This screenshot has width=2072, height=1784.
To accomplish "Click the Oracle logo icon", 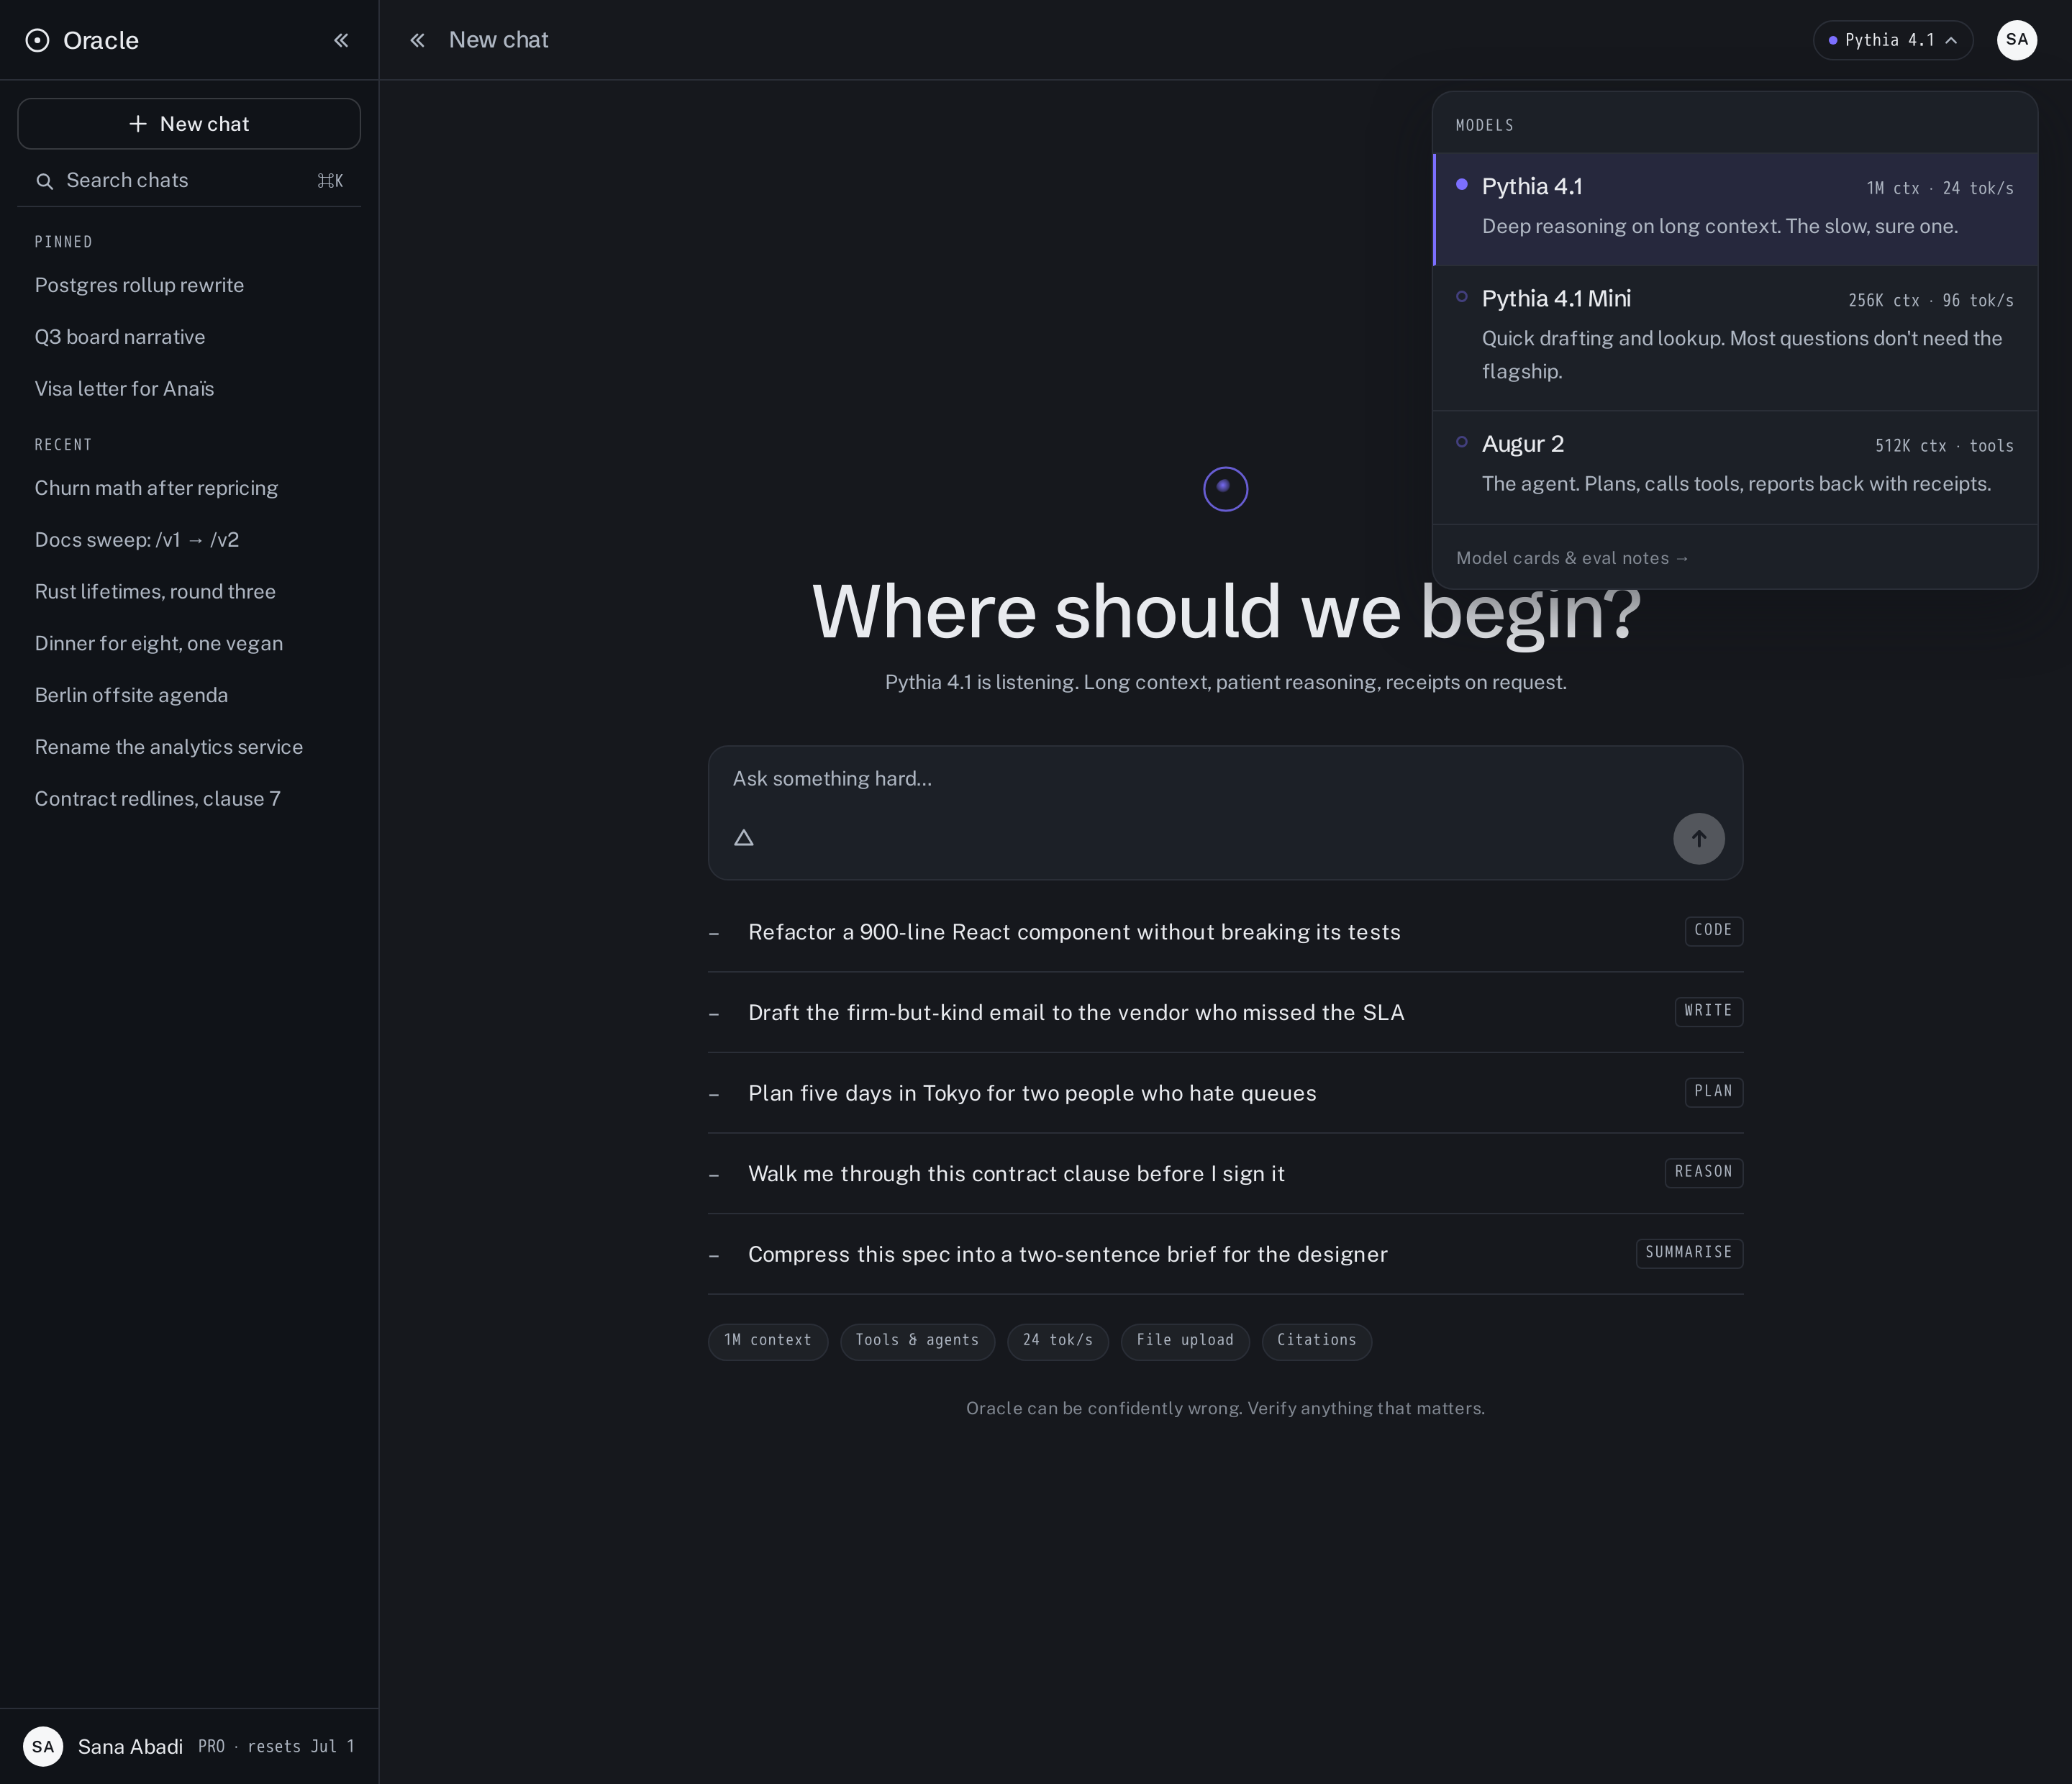I will [x=37, y=40].
